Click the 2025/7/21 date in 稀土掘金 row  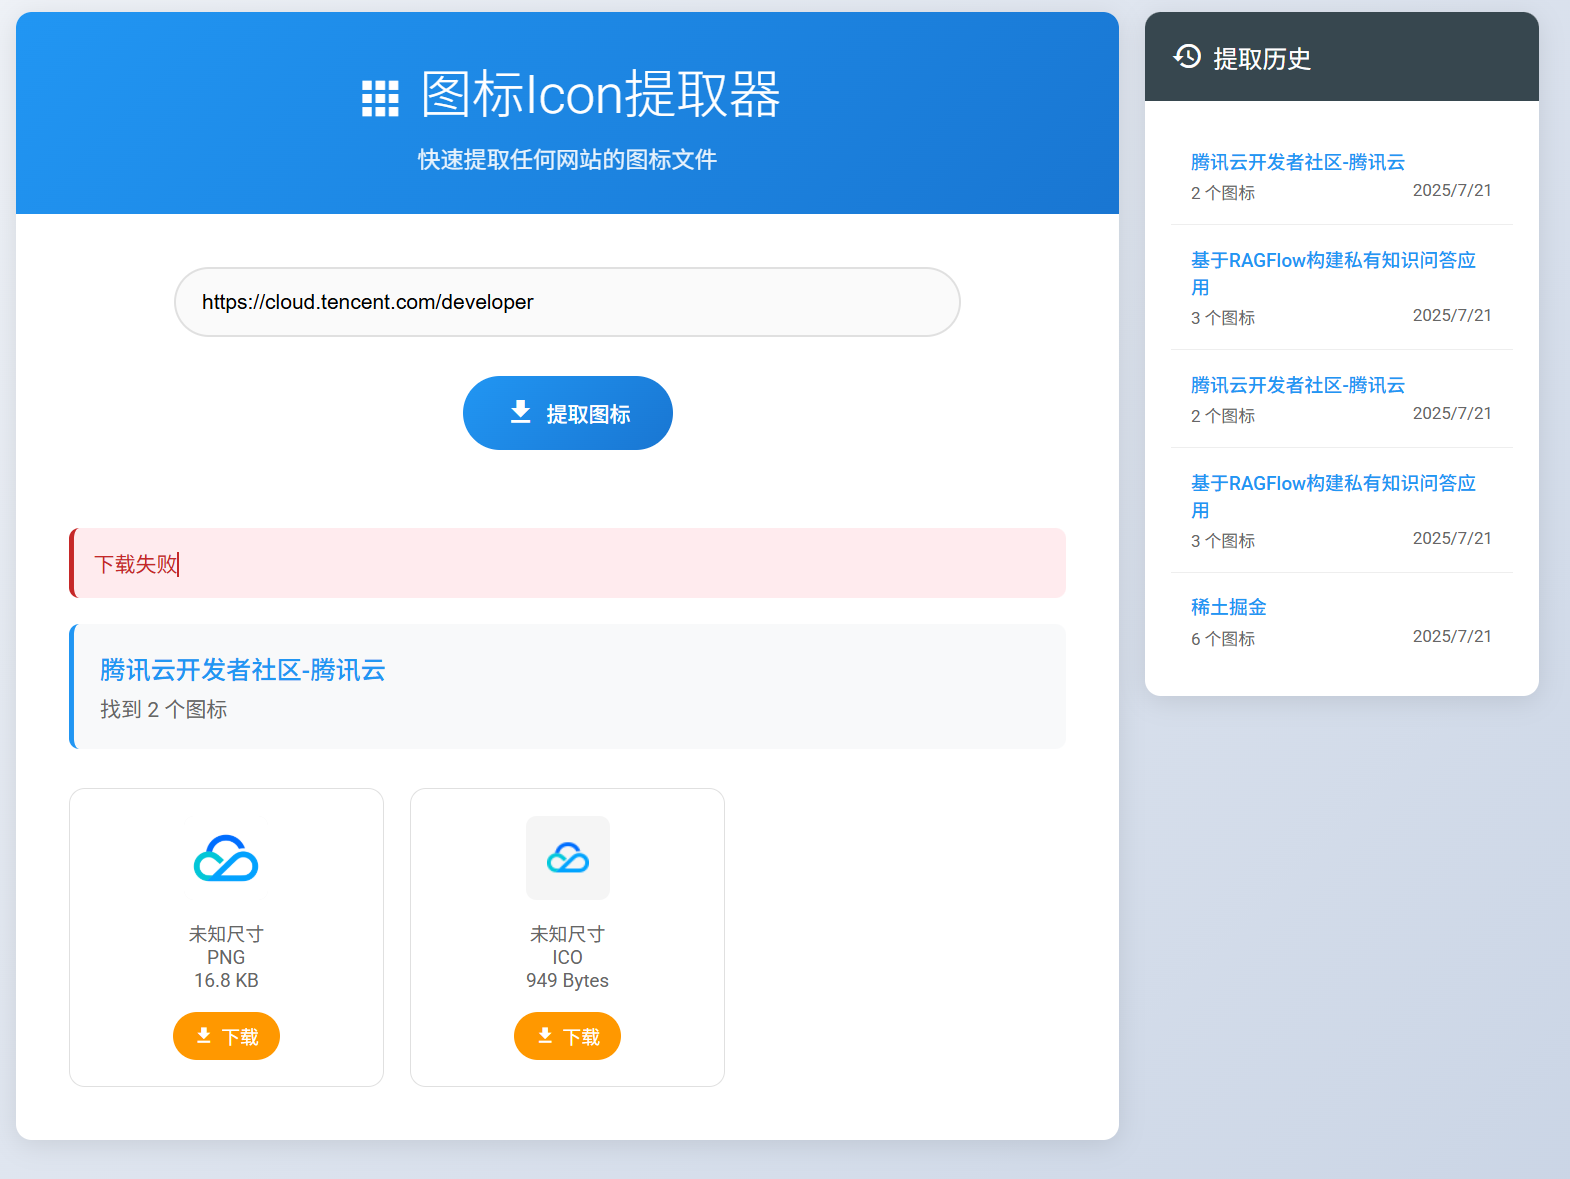point(1452,636)
